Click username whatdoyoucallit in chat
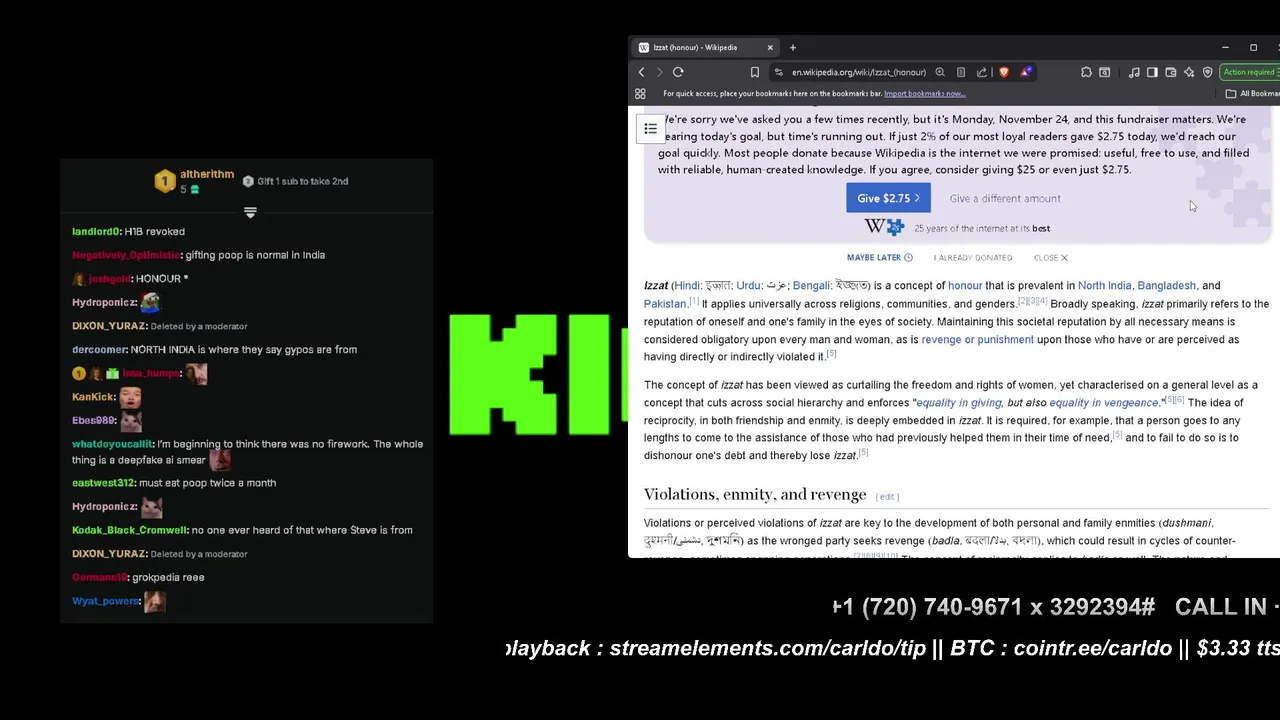1280x720 pixels. (112, 444)
